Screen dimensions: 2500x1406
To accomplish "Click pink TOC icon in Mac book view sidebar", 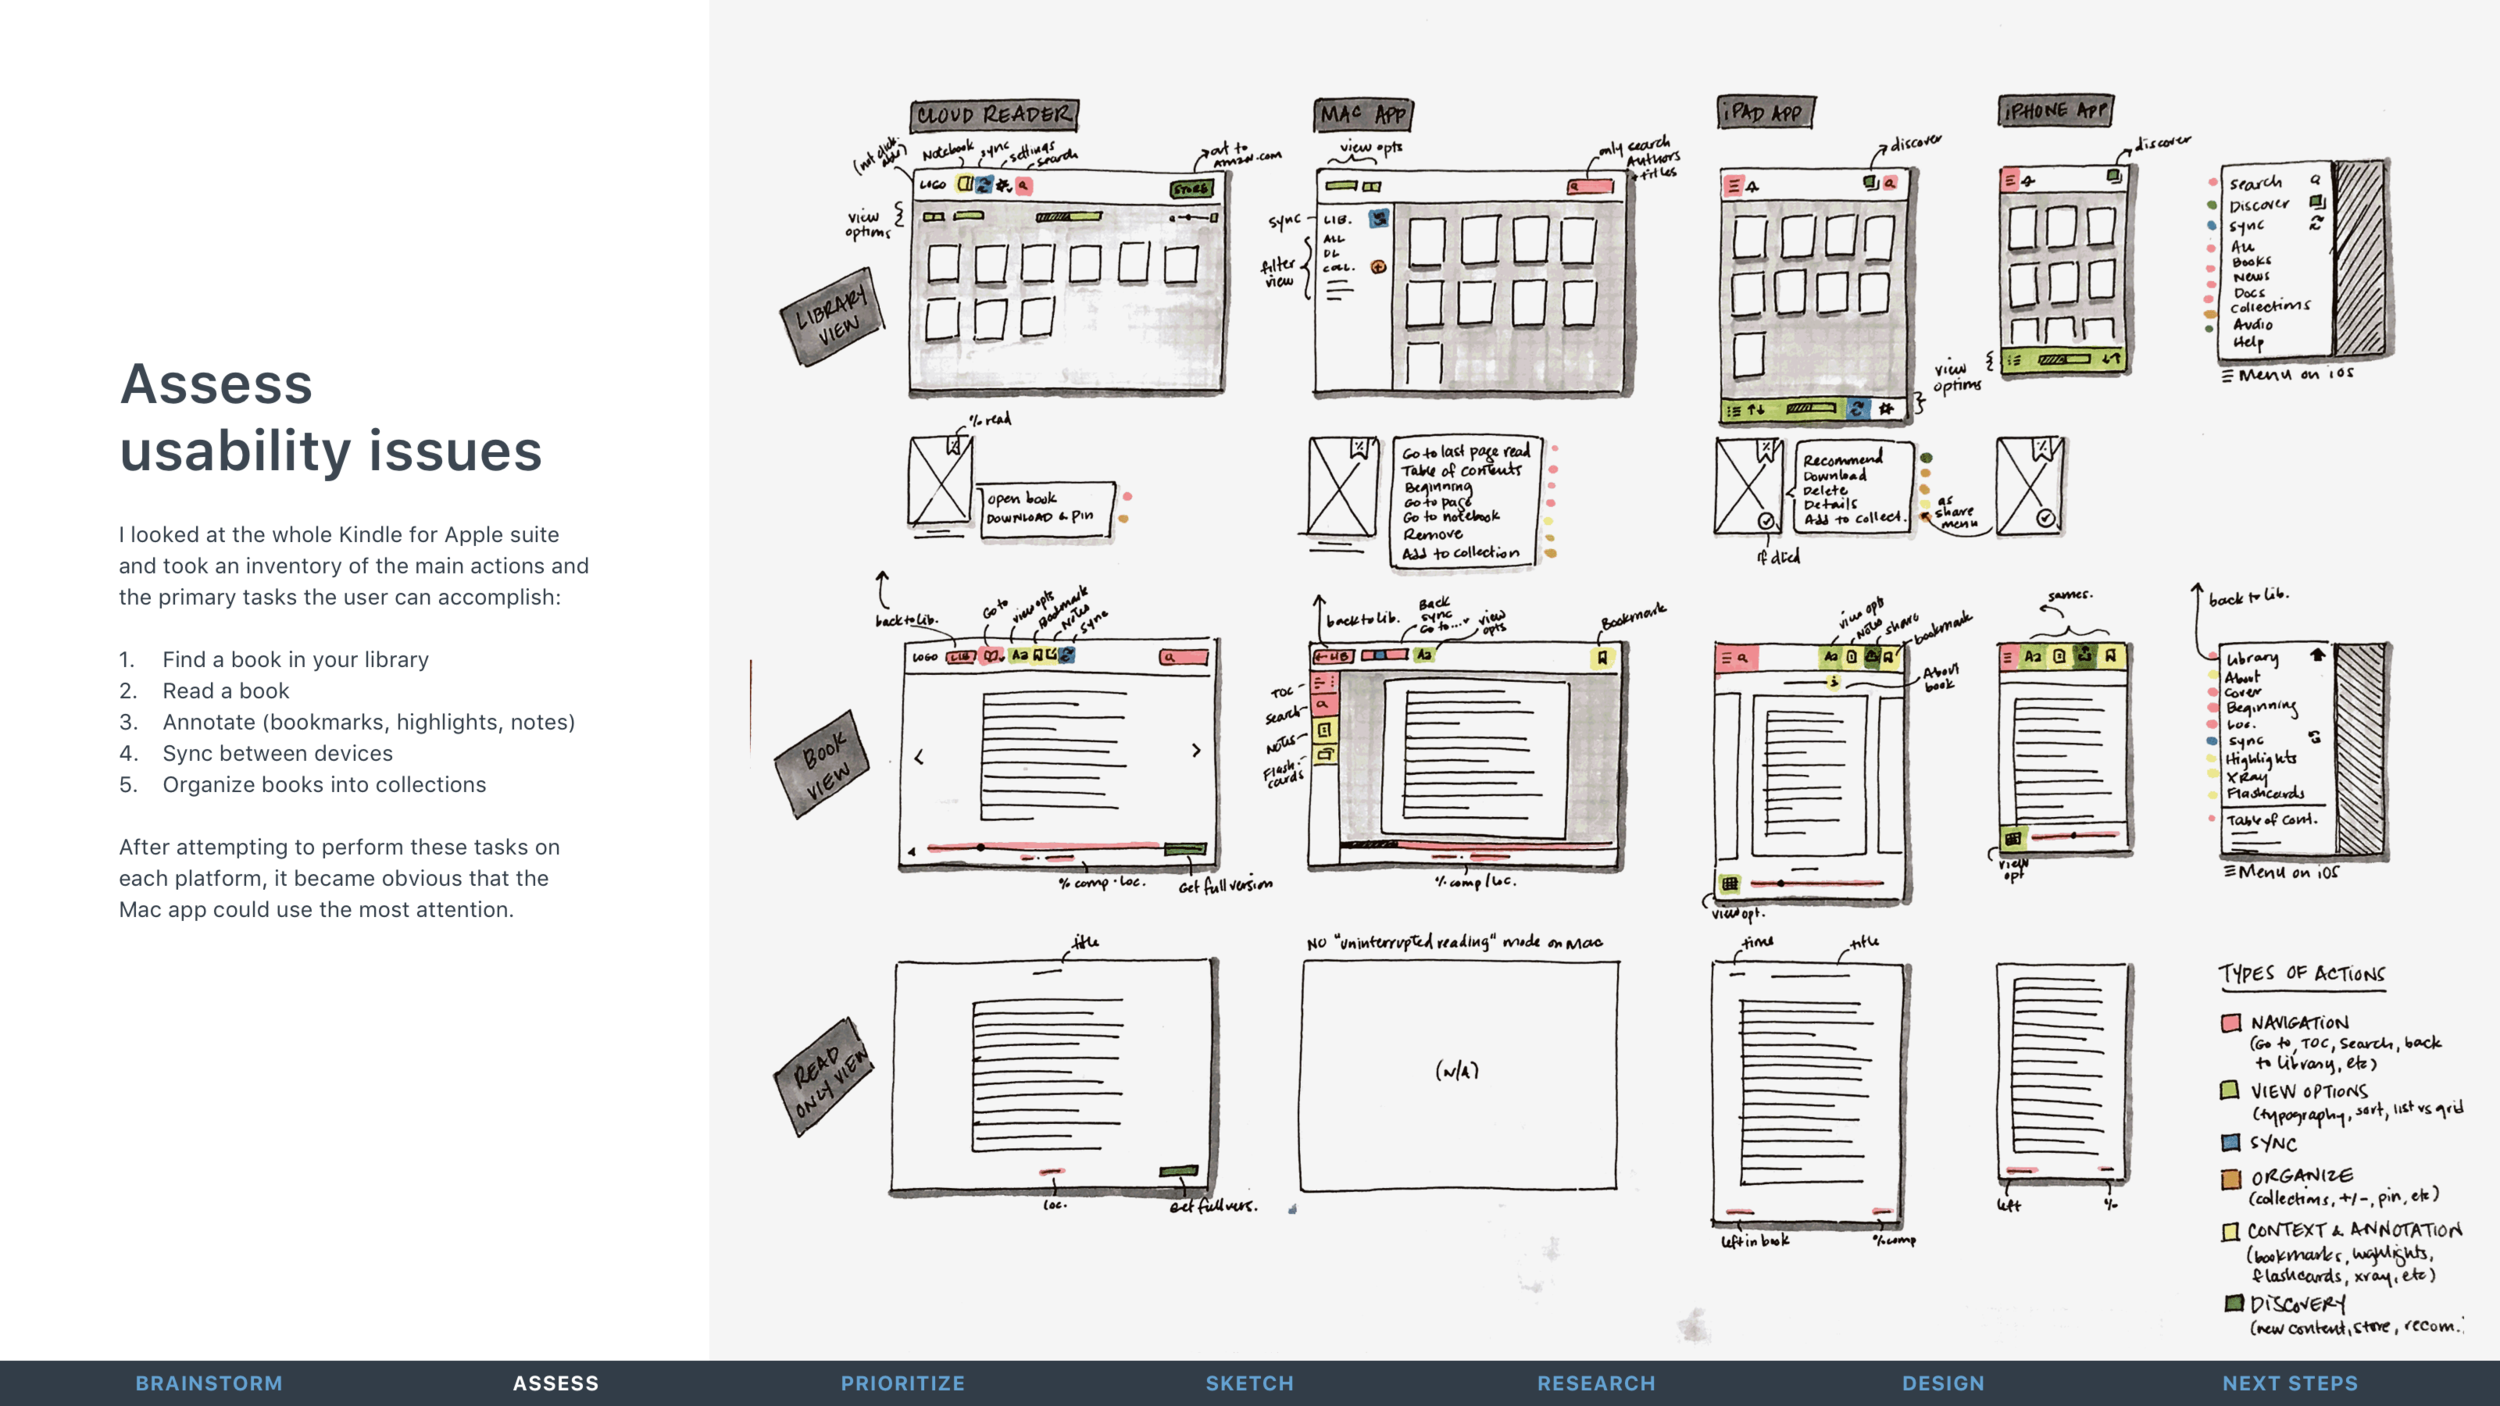I will click(x=1323, y=683).
